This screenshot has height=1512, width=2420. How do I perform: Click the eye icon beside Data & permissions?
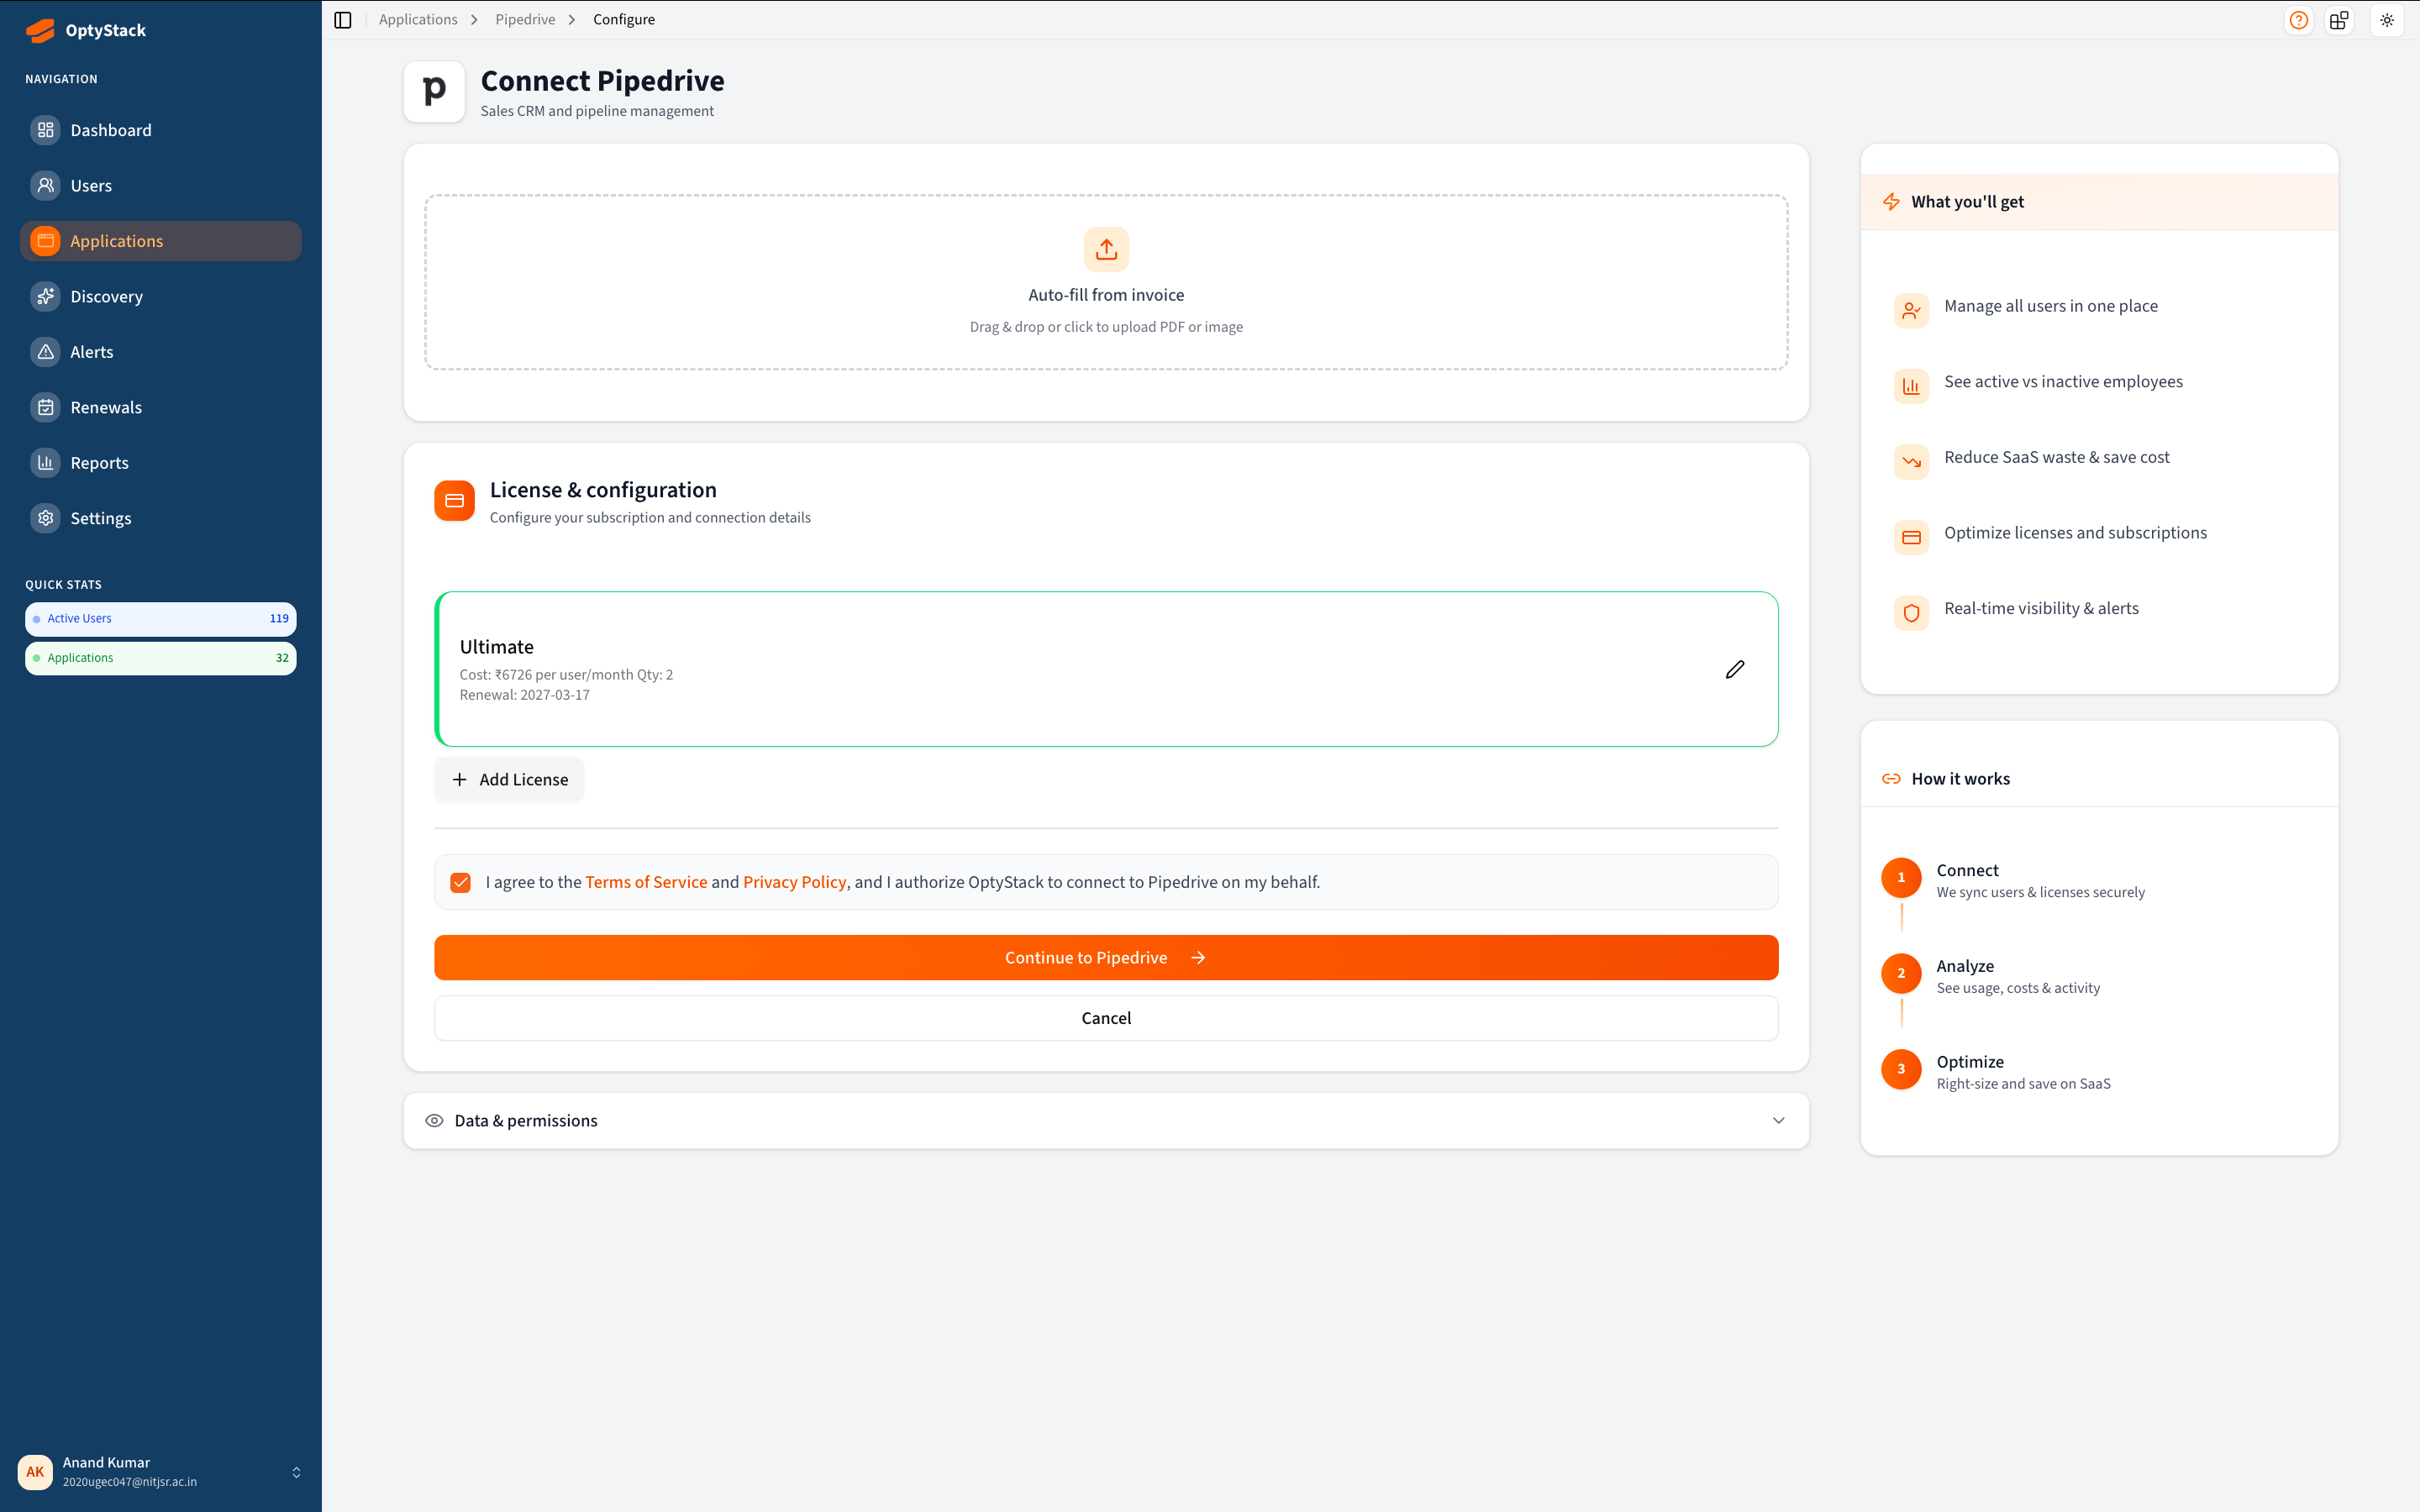tap(434, 1121)
